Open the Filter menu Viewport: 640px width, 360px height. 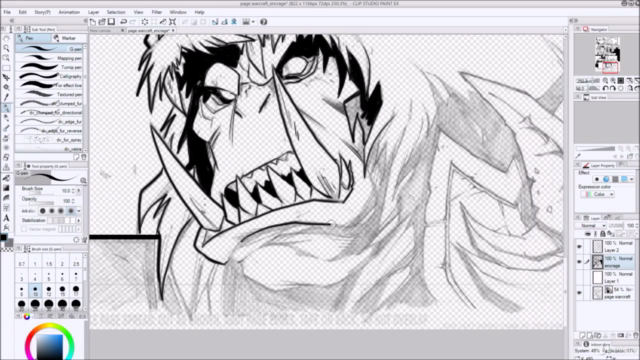[x=157, y=12]
